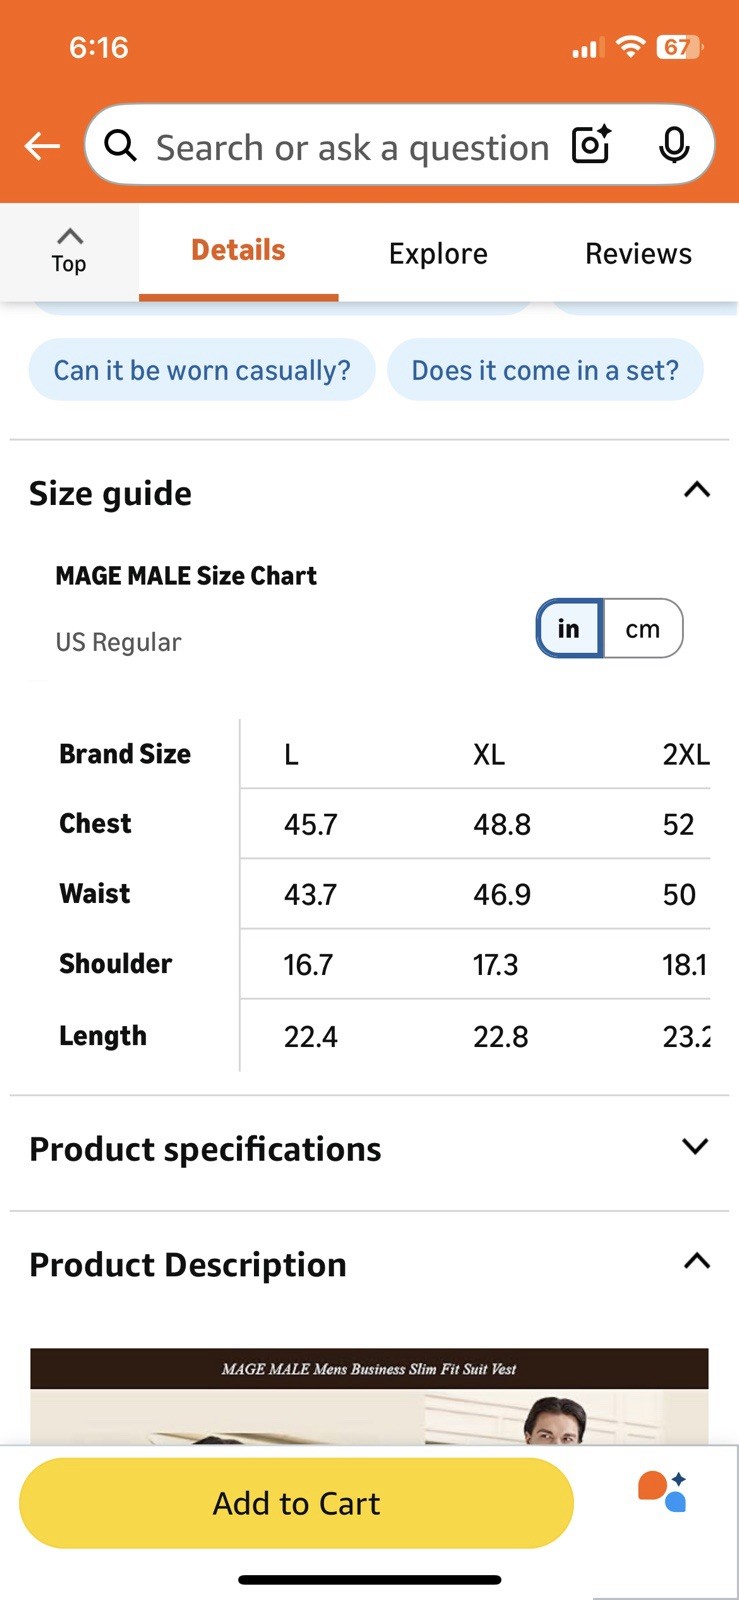Expand the Product specifications section
Viewport: 739px width, 1600px height.
tap(694, 1147)
